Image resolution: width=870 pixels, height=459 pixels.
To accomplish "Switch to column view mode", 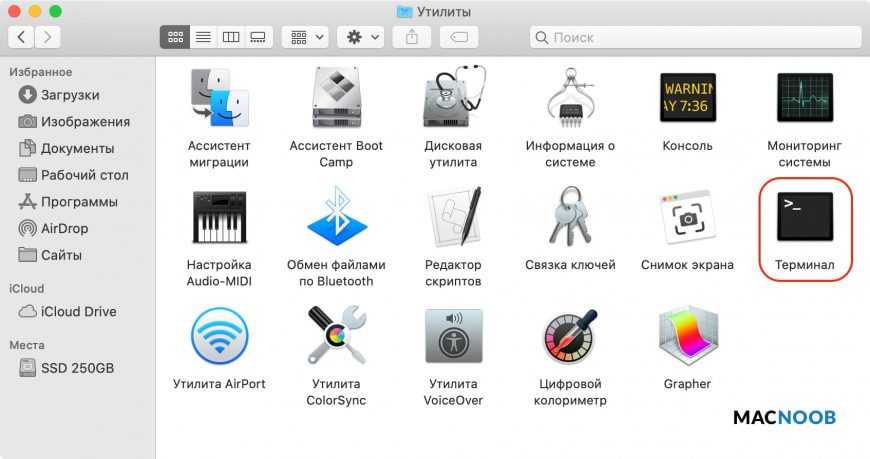I will point(231,37).
